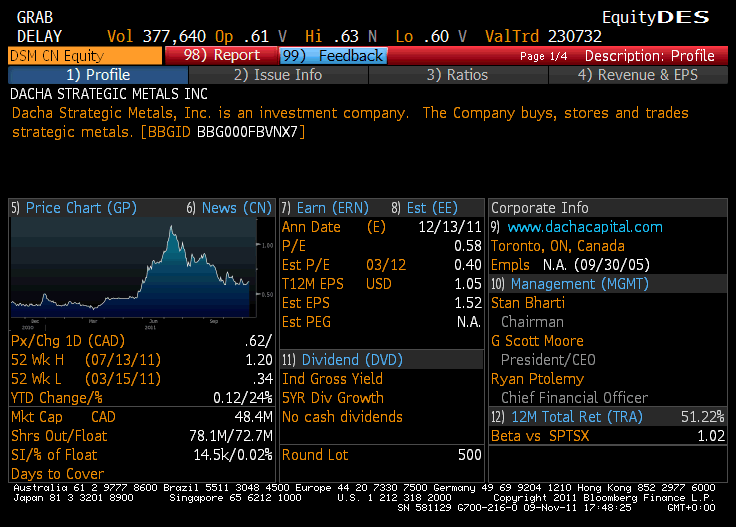Click the 52 Wk L value .34
The height and width of the screenshot is (527, 736).
[x=262, y=379]
